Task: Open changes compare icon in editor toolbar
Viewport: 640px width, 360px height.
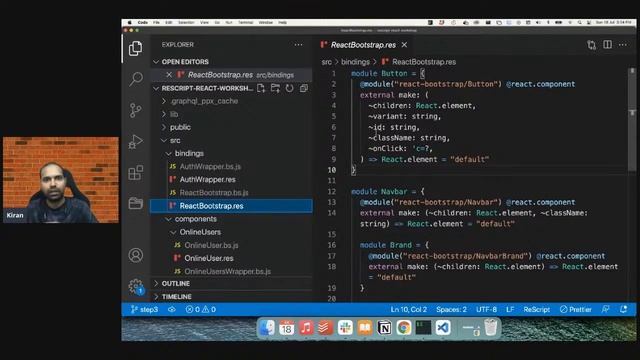Action: click(x=591, y=45)
